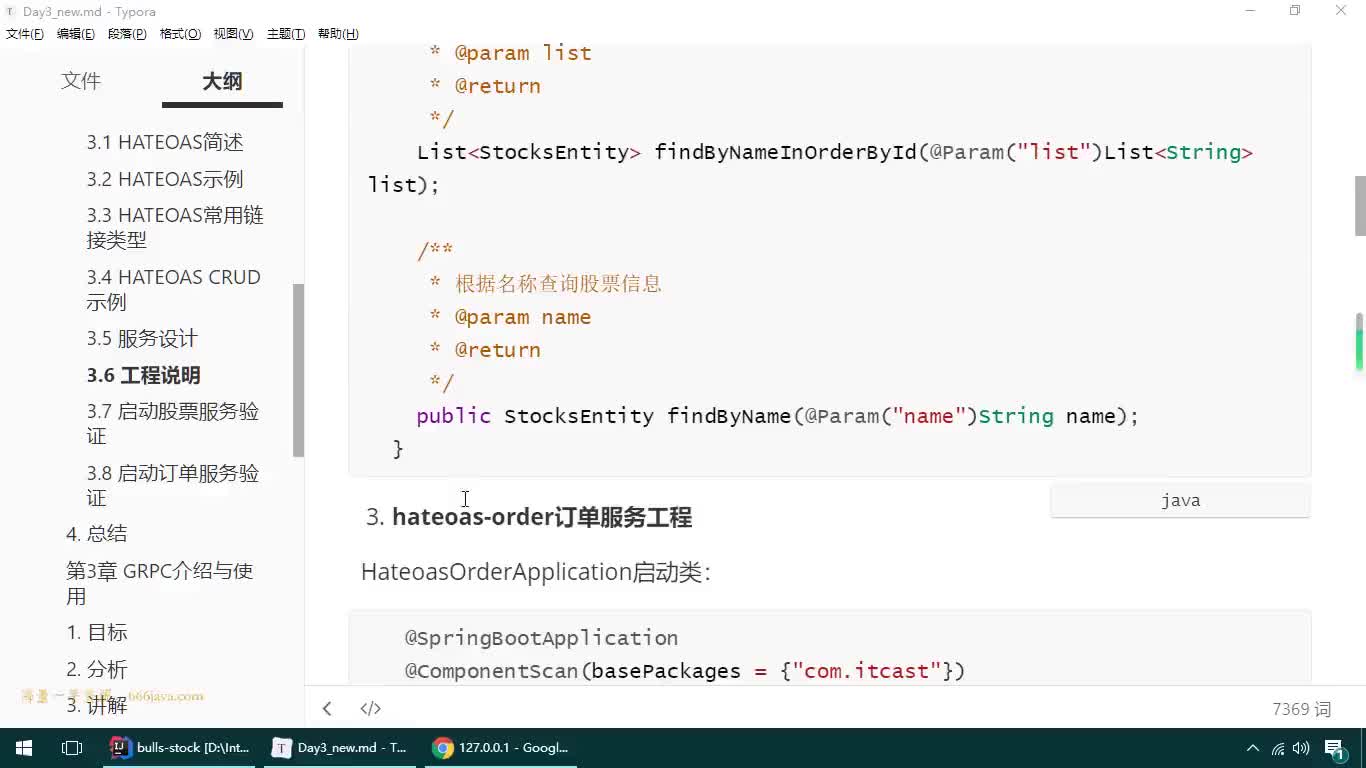Screen dimensions: 1366x768
Task: Switch to bulls-stock IntelliJ taskbar window
Action: coord(180,748)
